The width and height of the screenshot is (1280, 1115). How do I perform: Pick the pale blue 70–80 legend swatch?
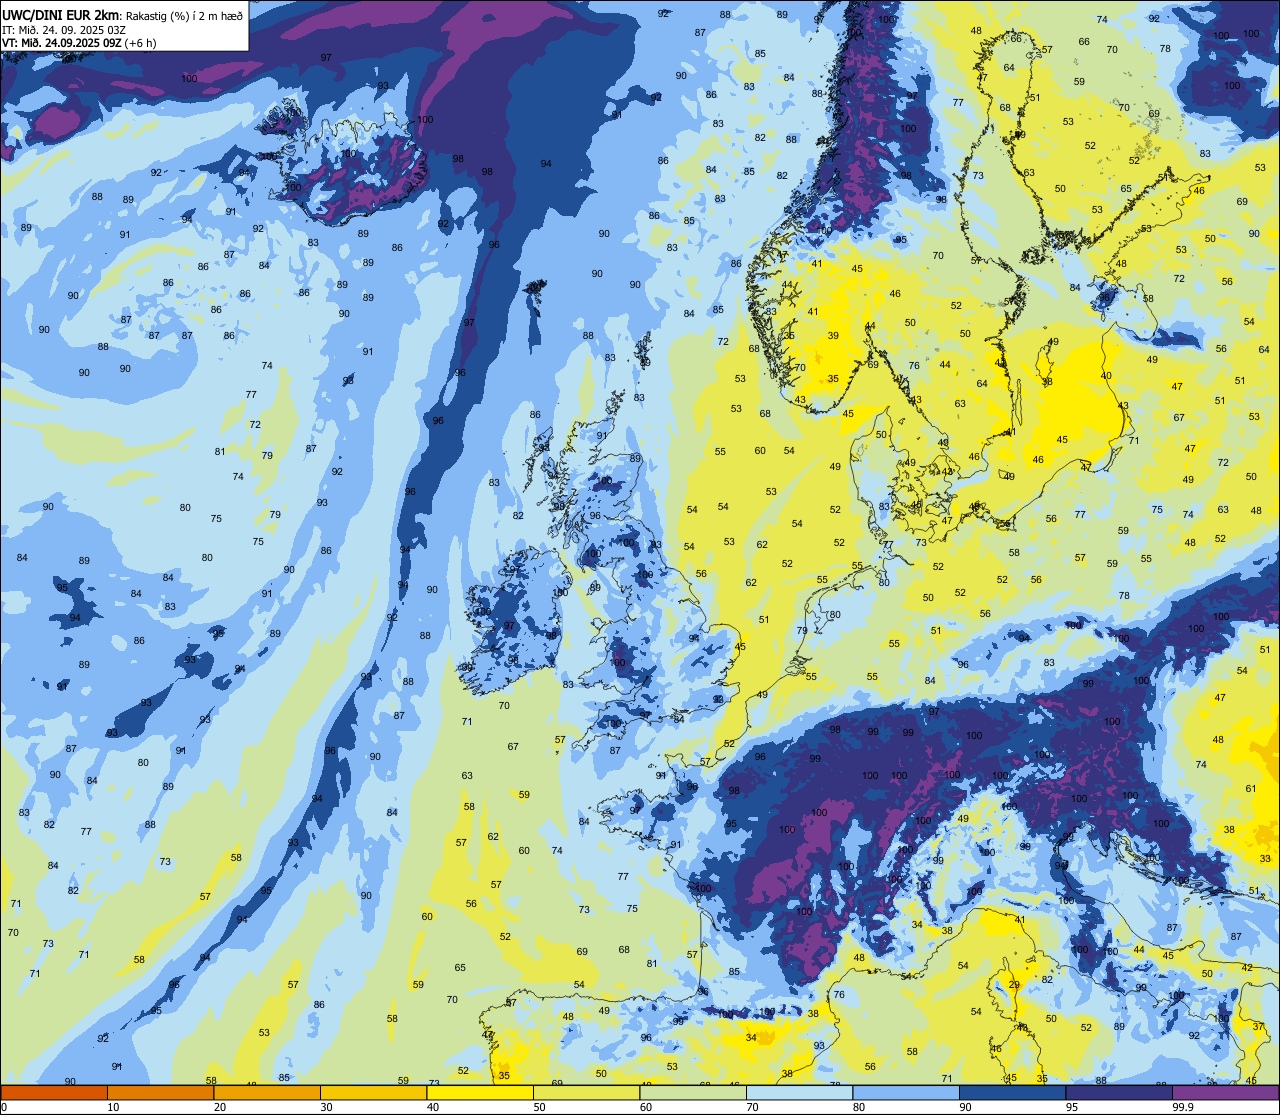click(799, 1092)
